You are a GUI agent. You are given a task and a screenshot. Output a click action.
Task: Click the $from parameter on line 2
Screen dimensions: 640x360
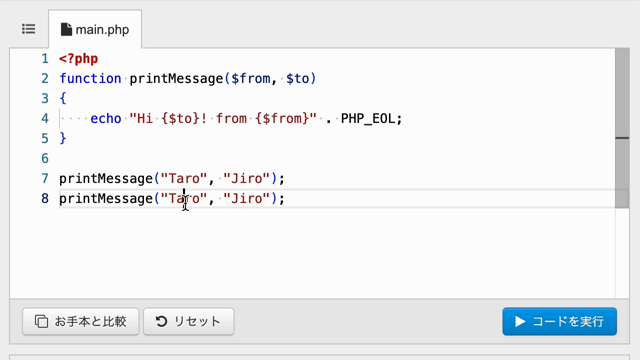251,78
